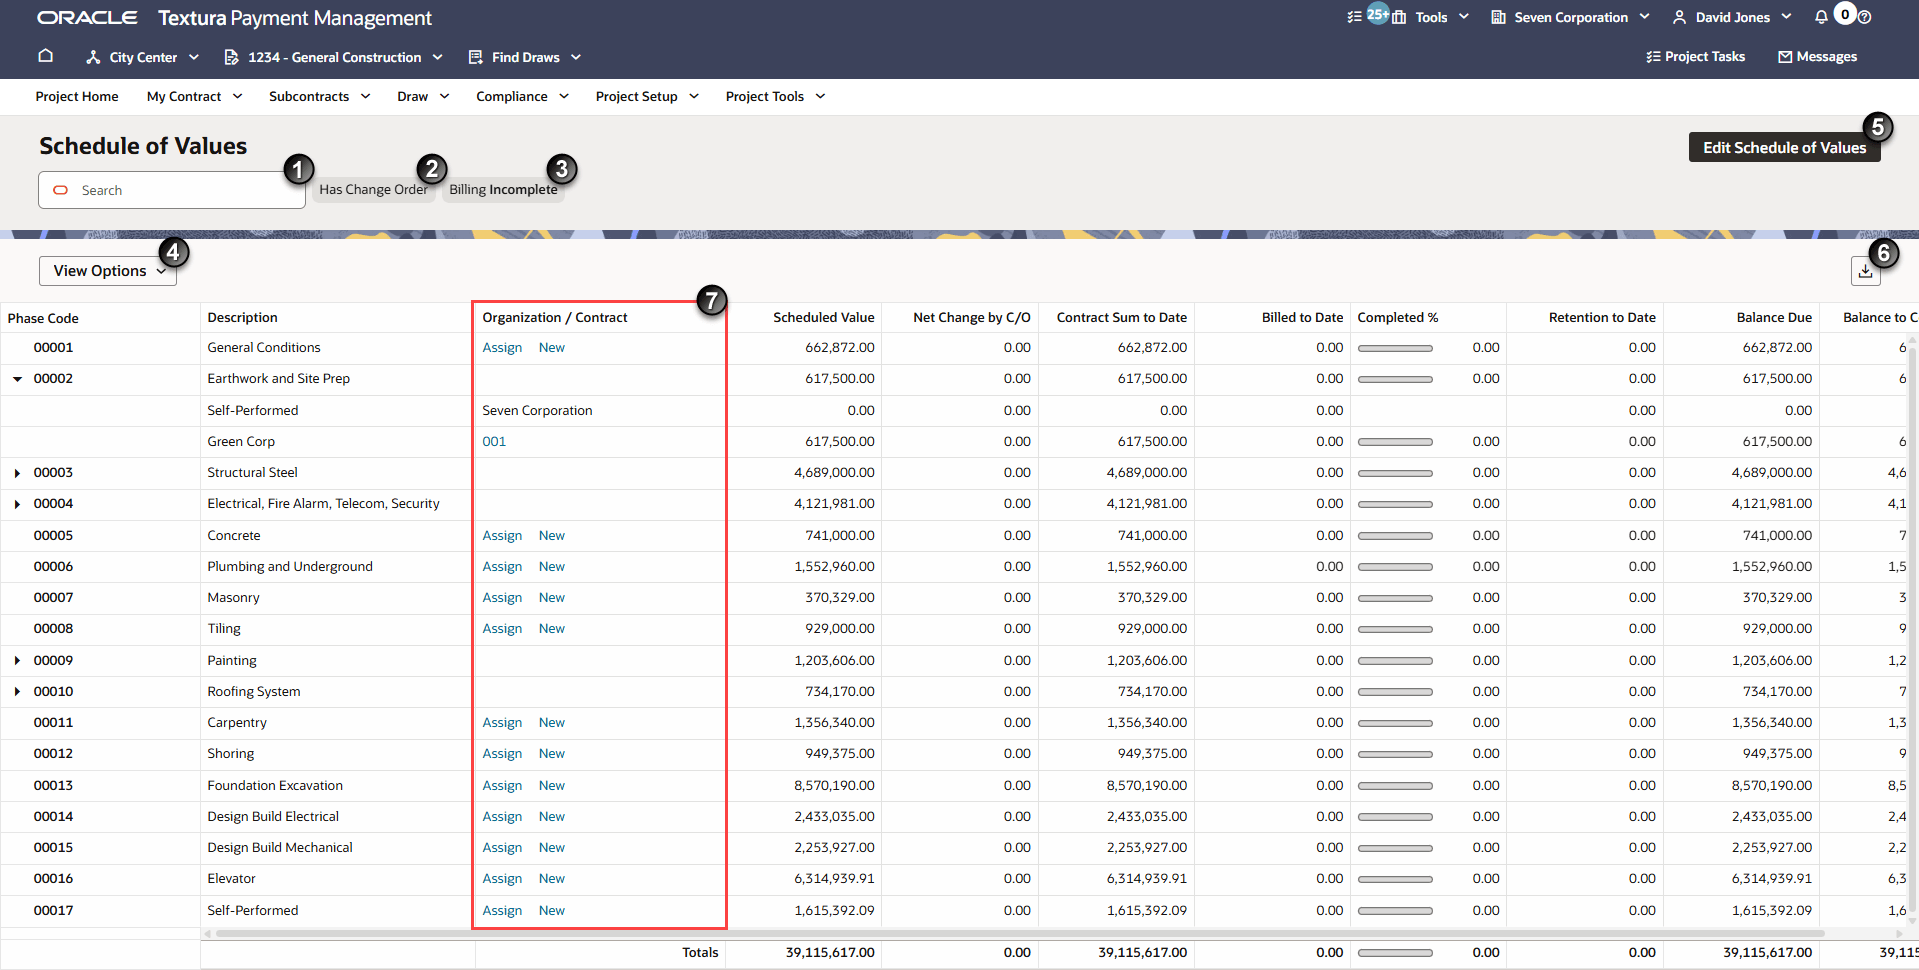Toggle the Has Change Order filter
Viewport: 1919px width, 970px height.
[x=373, y=190]
